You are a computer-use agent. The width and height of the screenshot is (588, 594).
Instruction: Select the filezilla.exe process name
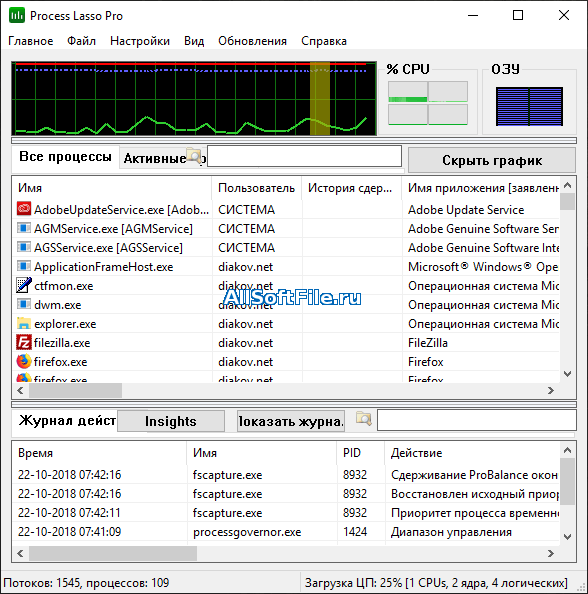click(62, 343)
